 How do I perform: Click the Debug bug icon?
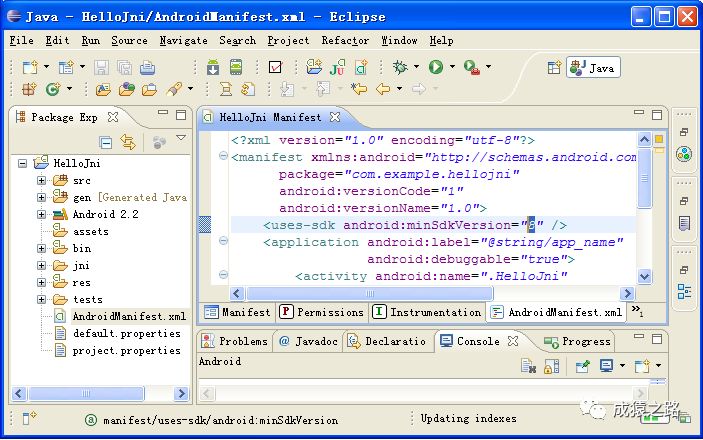400,67
